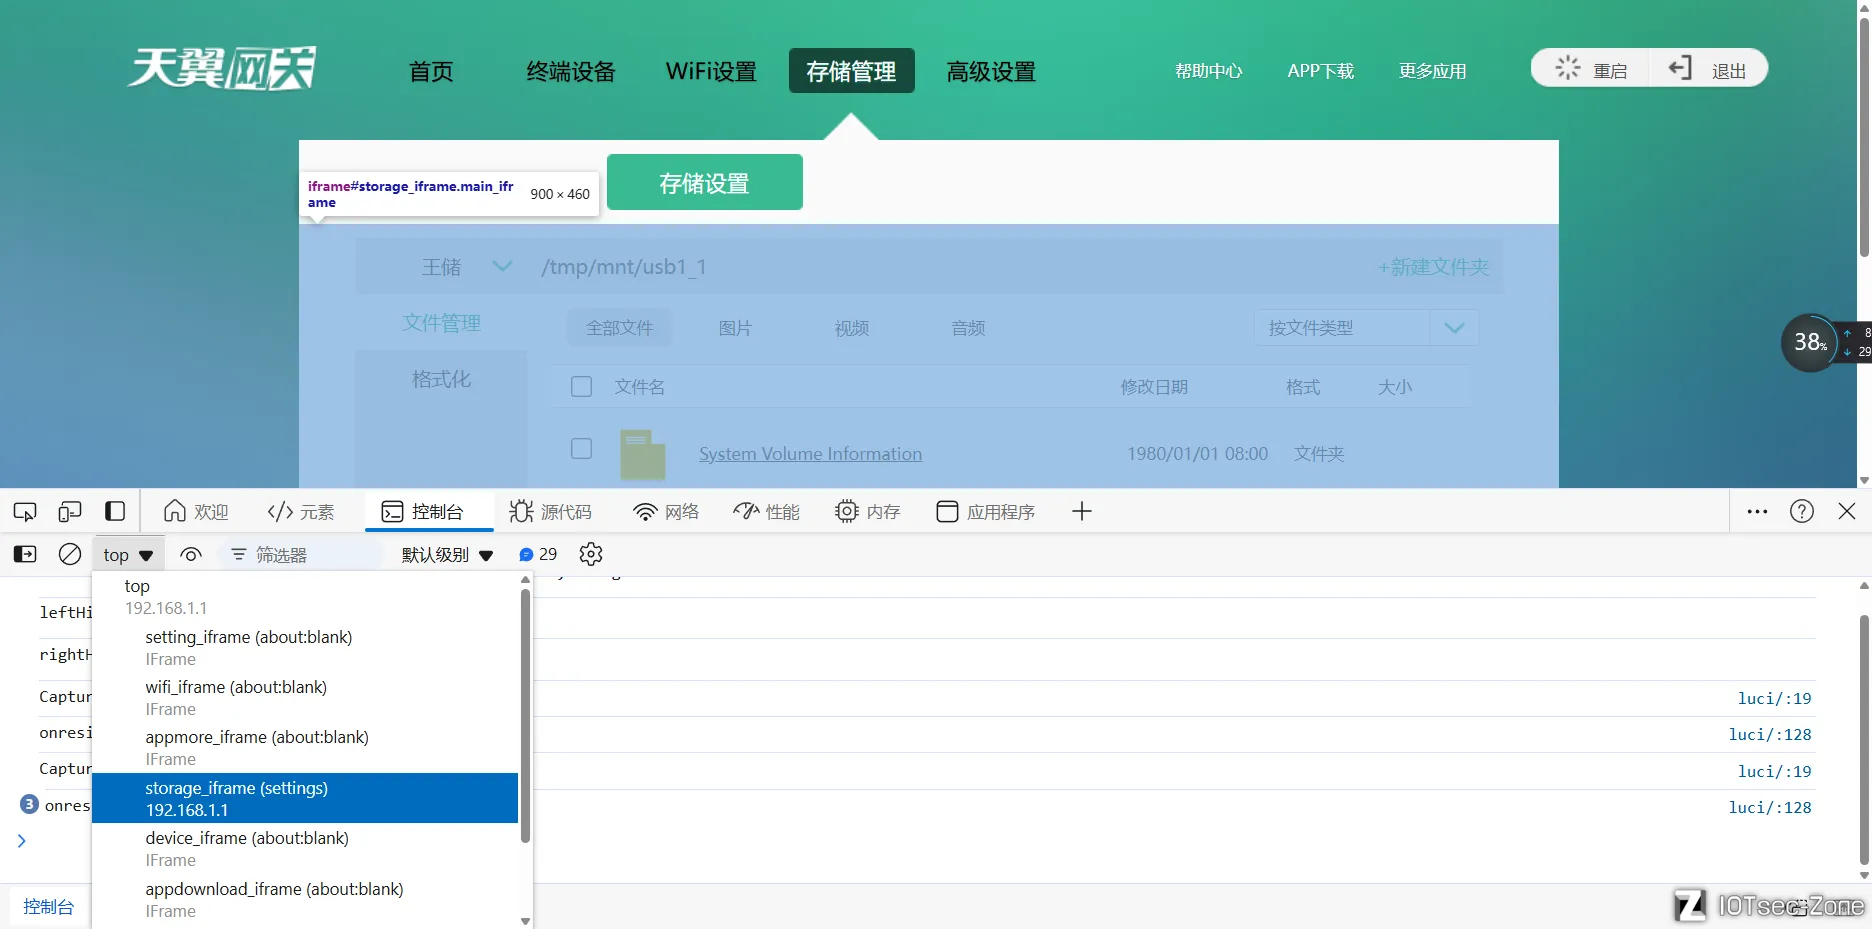
Task: Open DevTools help question mark icon
Action: click(x=1802, y=512)
